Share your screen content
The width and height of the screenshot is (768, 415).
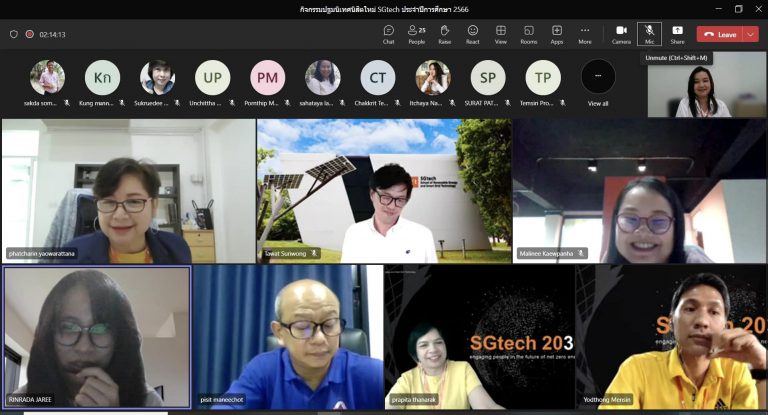pos(677,34)
